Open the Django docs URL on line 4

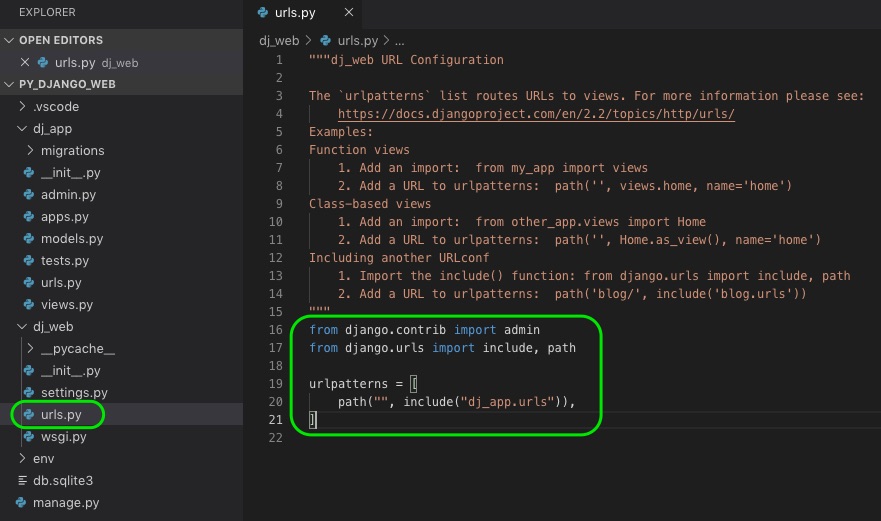(x=536, y=114)
